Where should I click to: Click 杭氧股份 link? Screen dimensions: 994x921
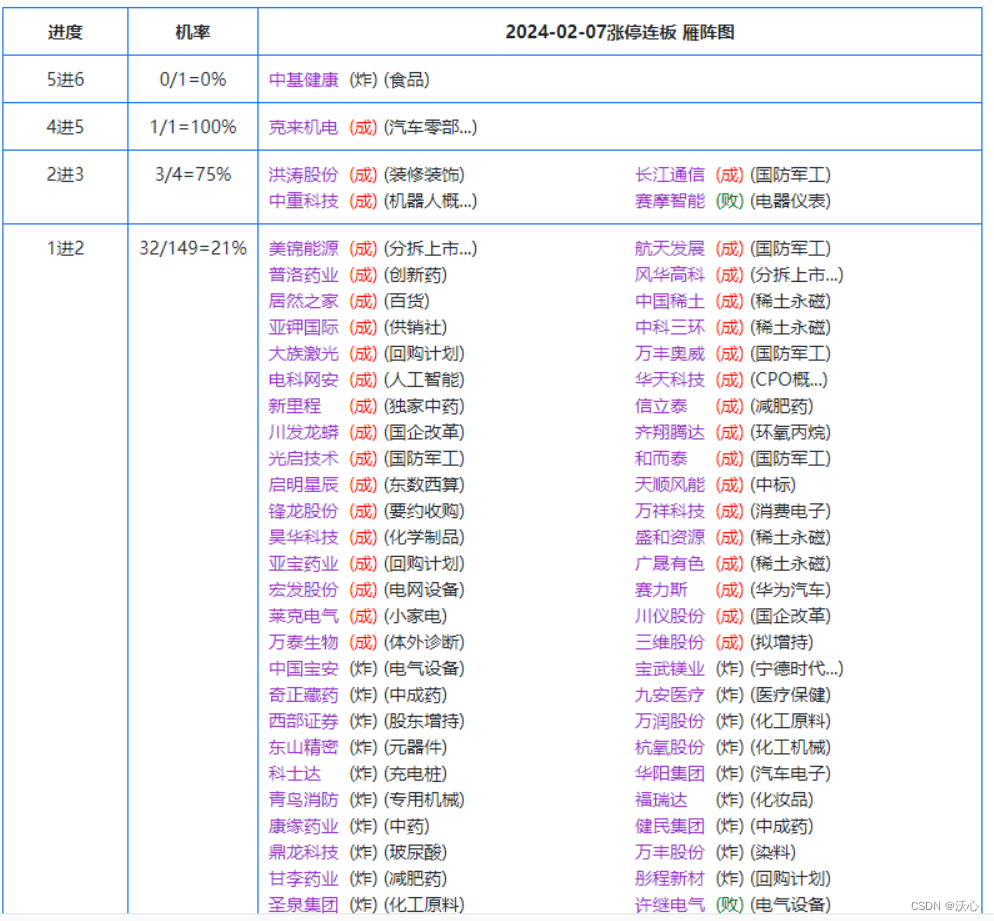(670, 748)
